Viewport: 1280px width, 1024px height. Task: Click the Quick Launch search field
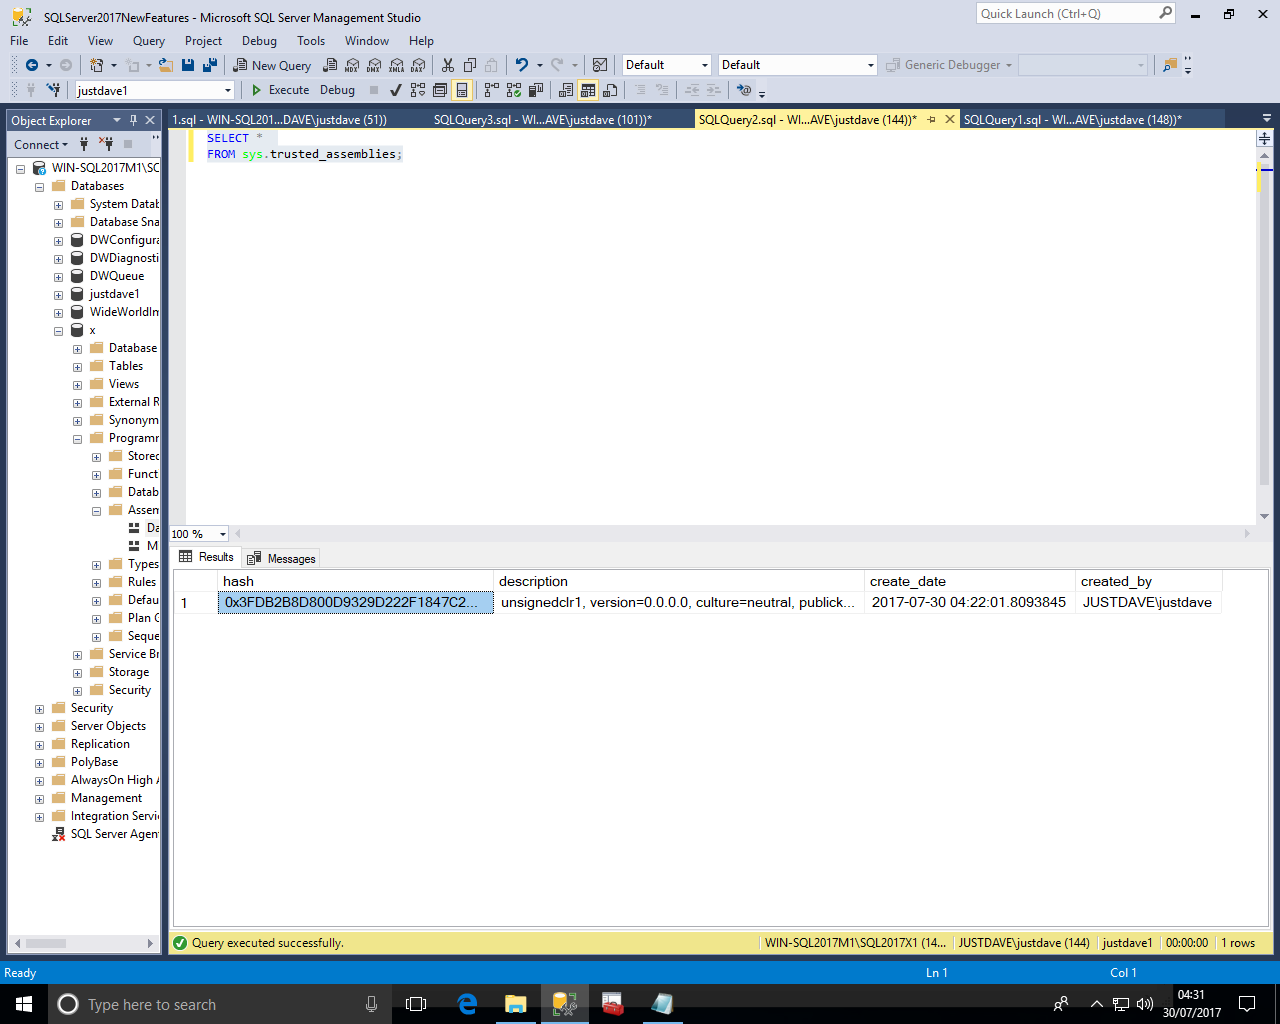(x=1066, y=14)
